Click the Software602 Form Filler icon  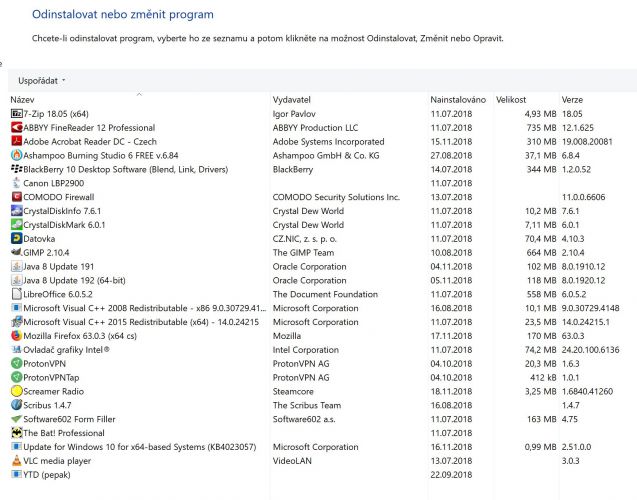click(16, 419)
